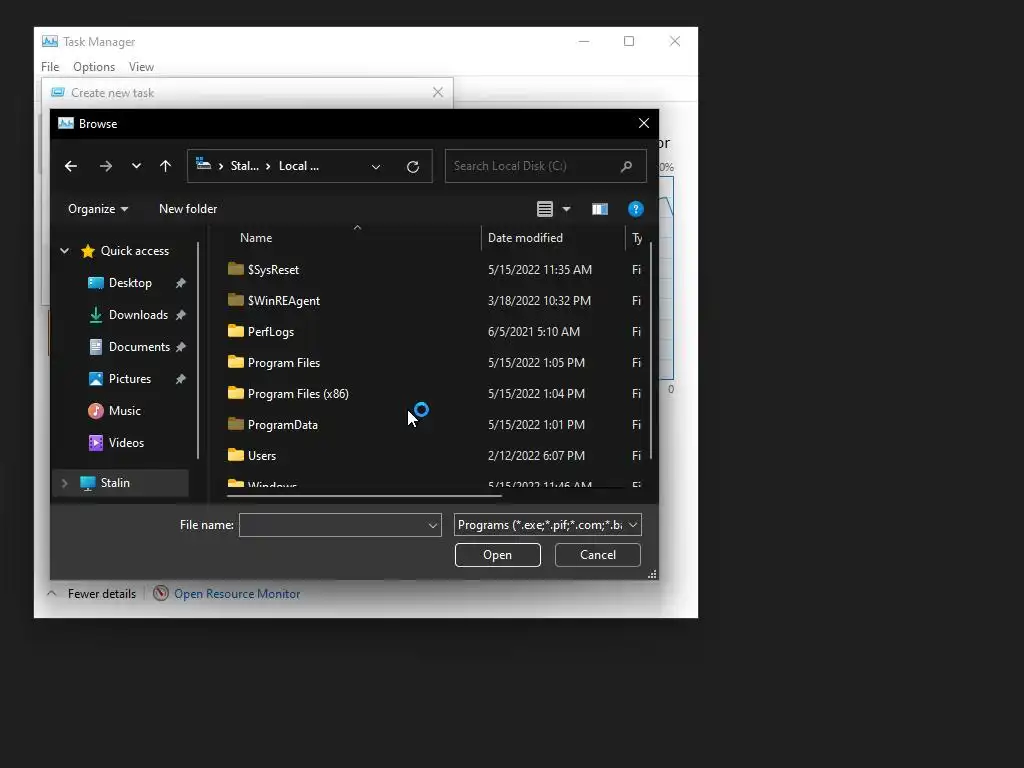The height and width of the screenshot is (768, 1024).
Task: Select the Users folder
Action: click(x=261, y=456)
